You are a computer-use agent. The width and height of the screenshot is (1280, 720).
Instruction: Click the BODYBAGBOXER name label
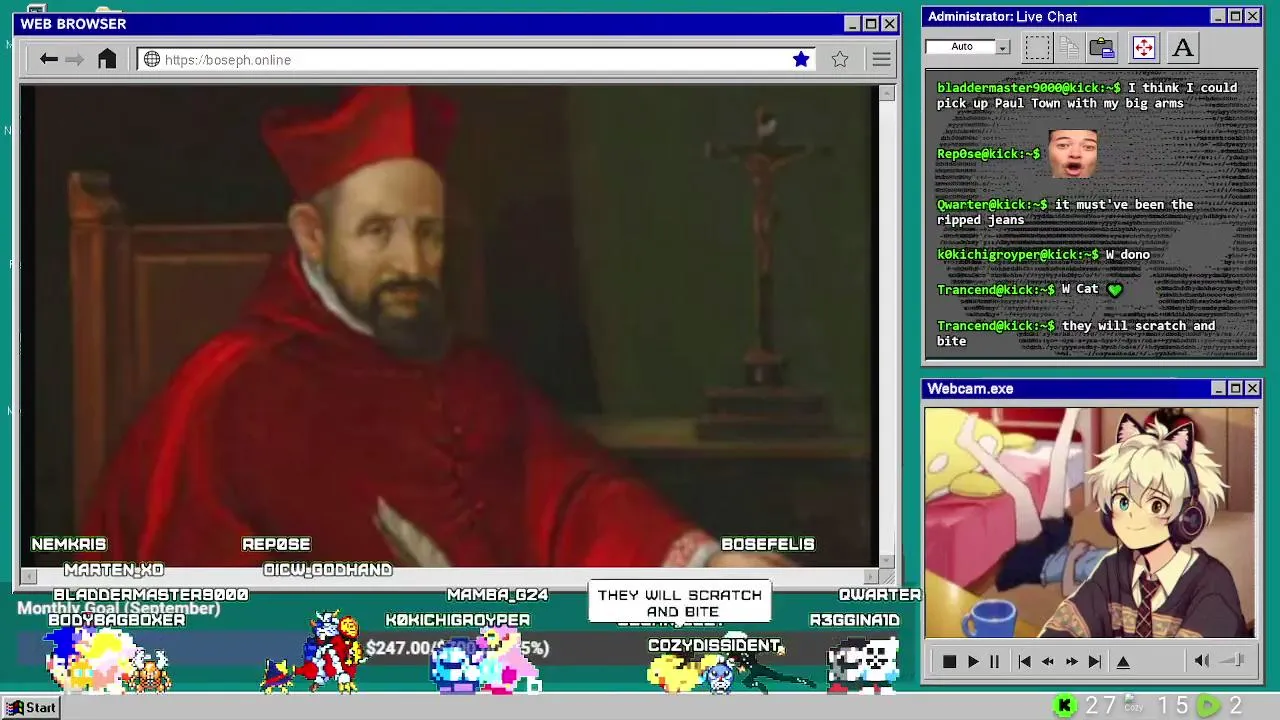click(x=117, y=620)
